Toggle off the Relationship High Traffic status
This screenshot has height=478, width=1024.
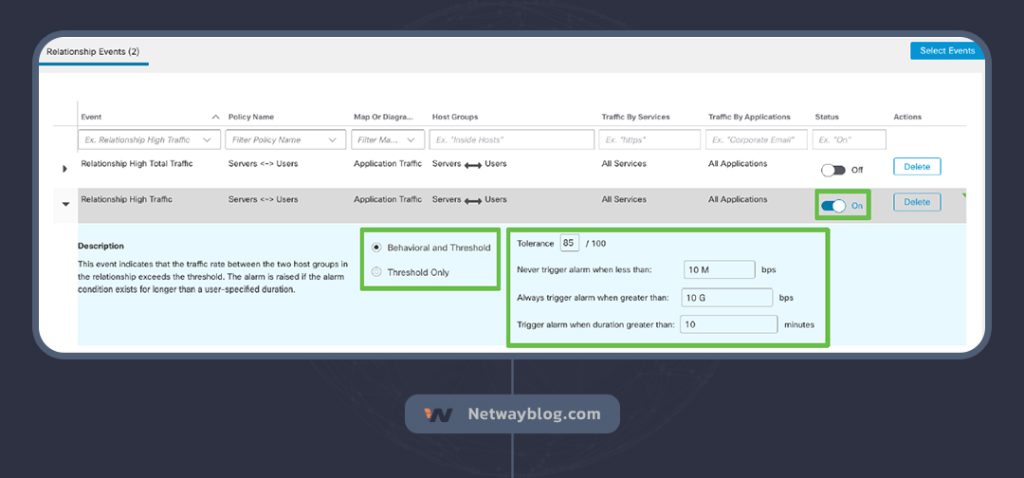pyautogui.click(x=833, y=205)
